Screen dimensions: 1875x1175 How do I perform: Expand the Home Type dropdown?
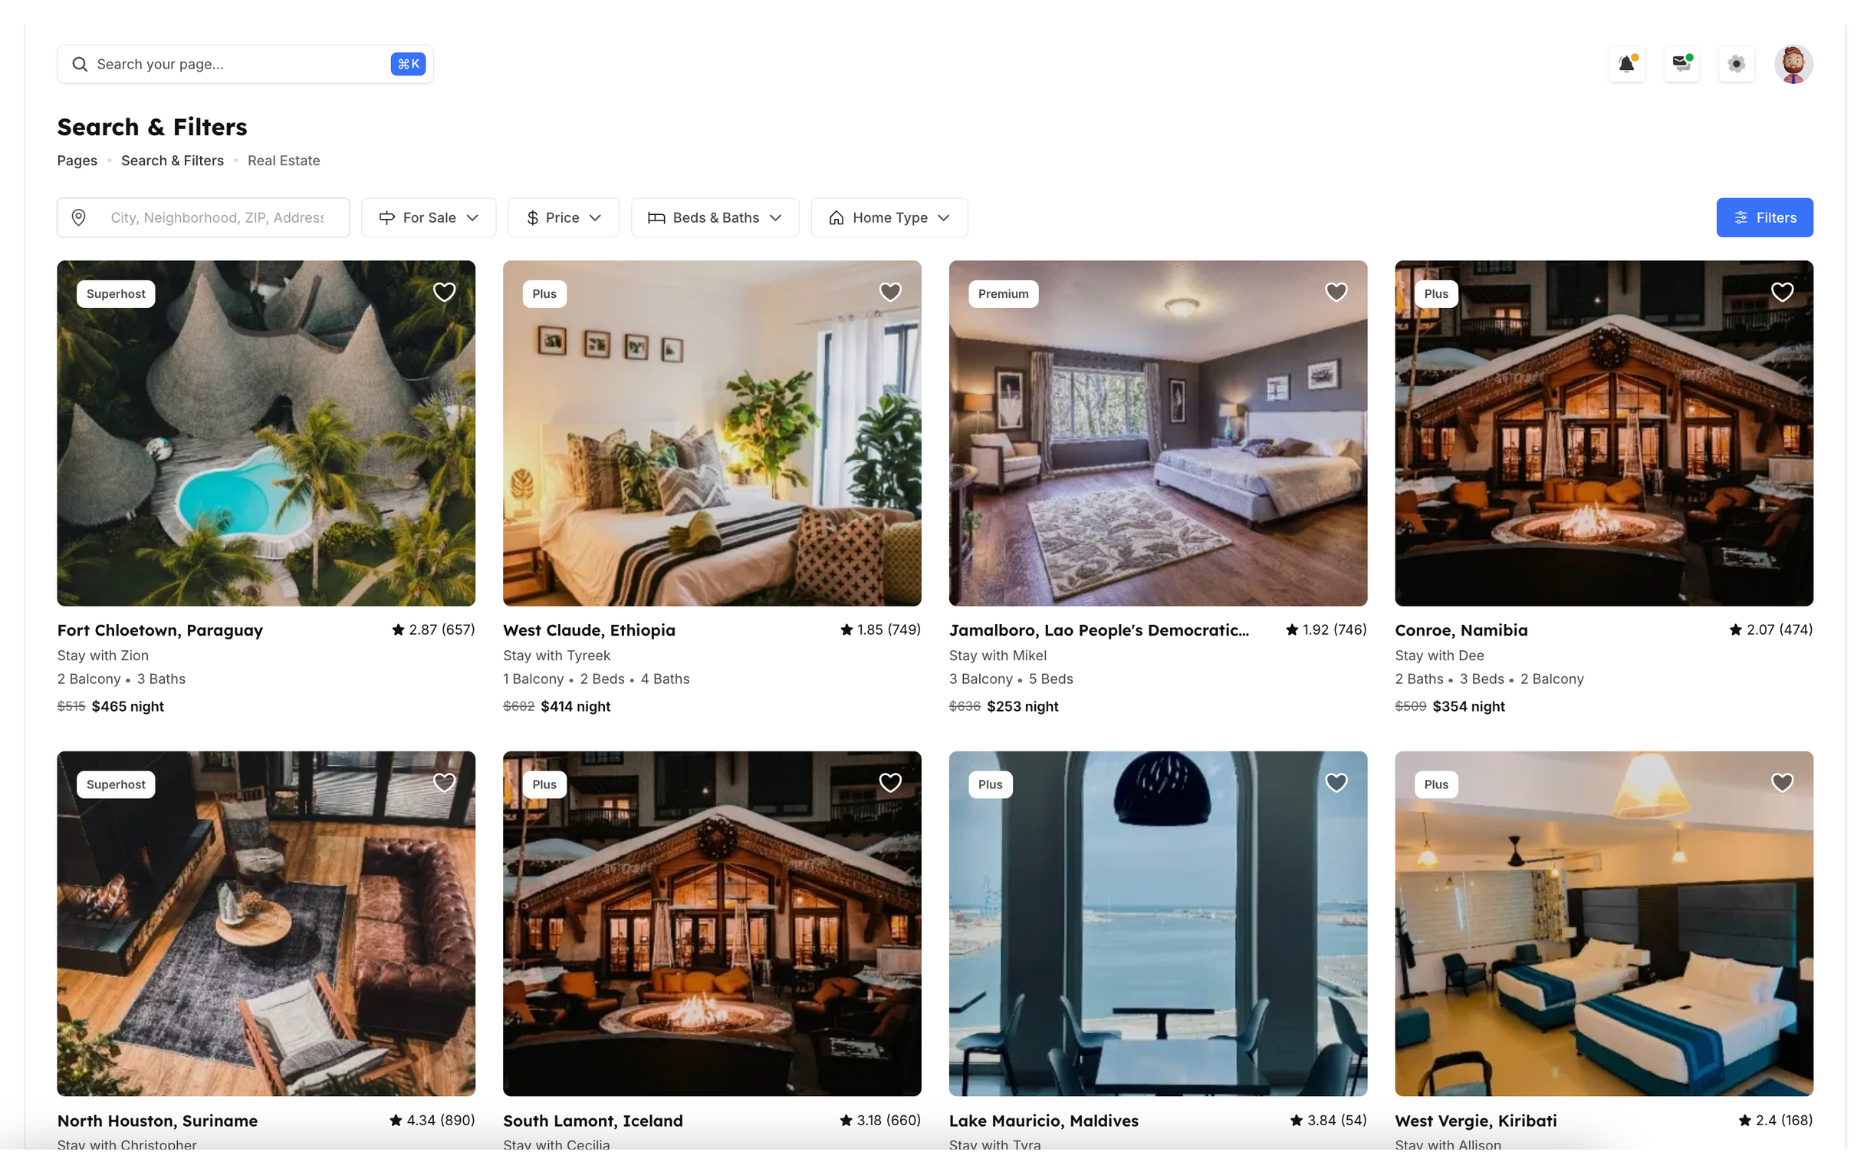click(x=889, y=217)
